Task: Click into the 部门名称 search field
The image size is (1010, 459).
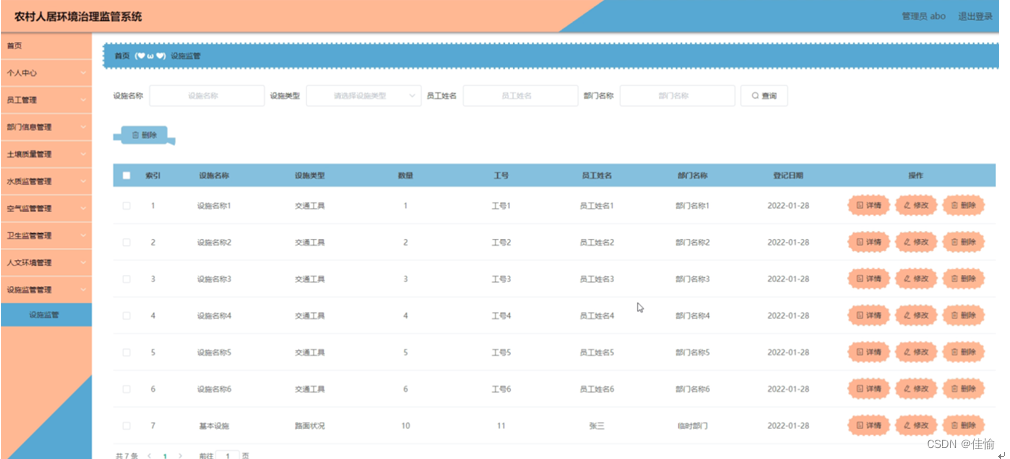Action: (677, 96)
